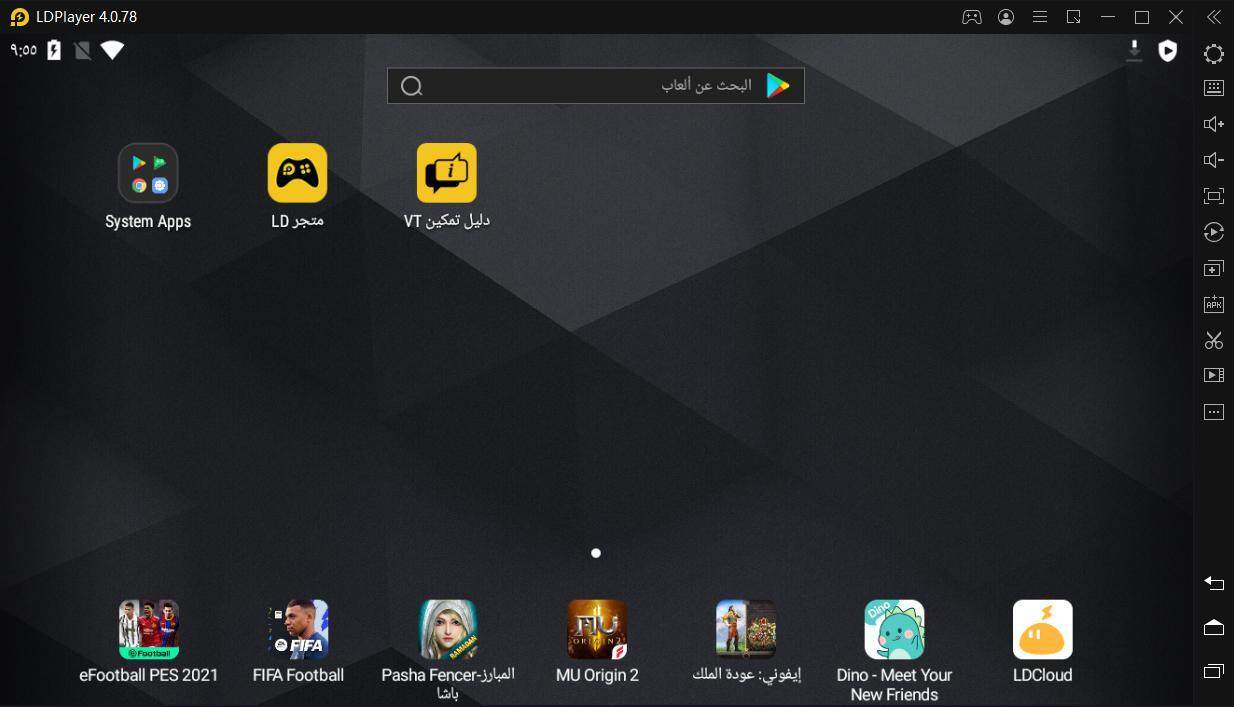
Task: Click the Google Play logo in search bar
Action: tap(778, 86)
